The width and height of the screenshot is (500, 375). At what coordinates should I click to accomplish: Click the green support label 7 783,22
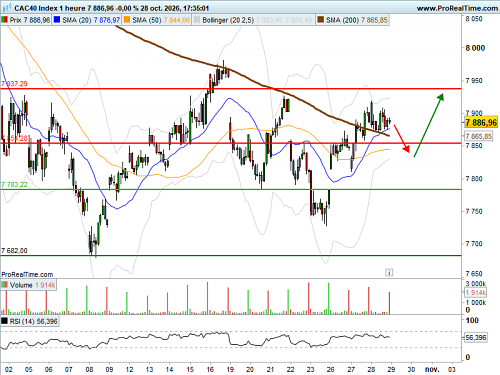[x=14, y=184]
